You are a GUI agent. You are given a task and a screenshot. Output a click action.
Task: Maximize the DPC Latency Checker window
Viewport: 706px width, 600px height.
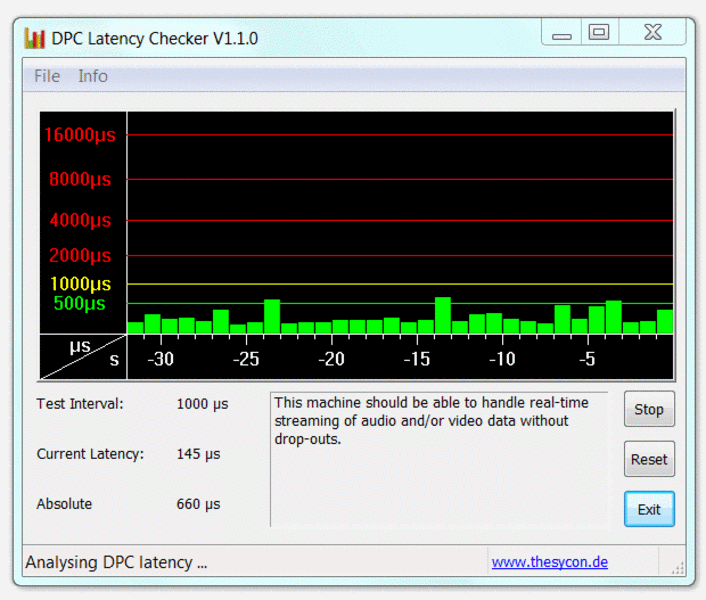(x=599, y=33)
